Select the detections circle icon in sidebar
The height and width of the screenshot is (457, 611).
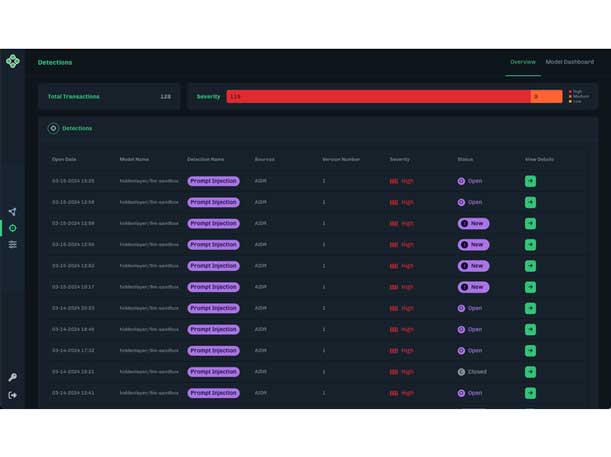pyautogui.click(x=13, y=228)
